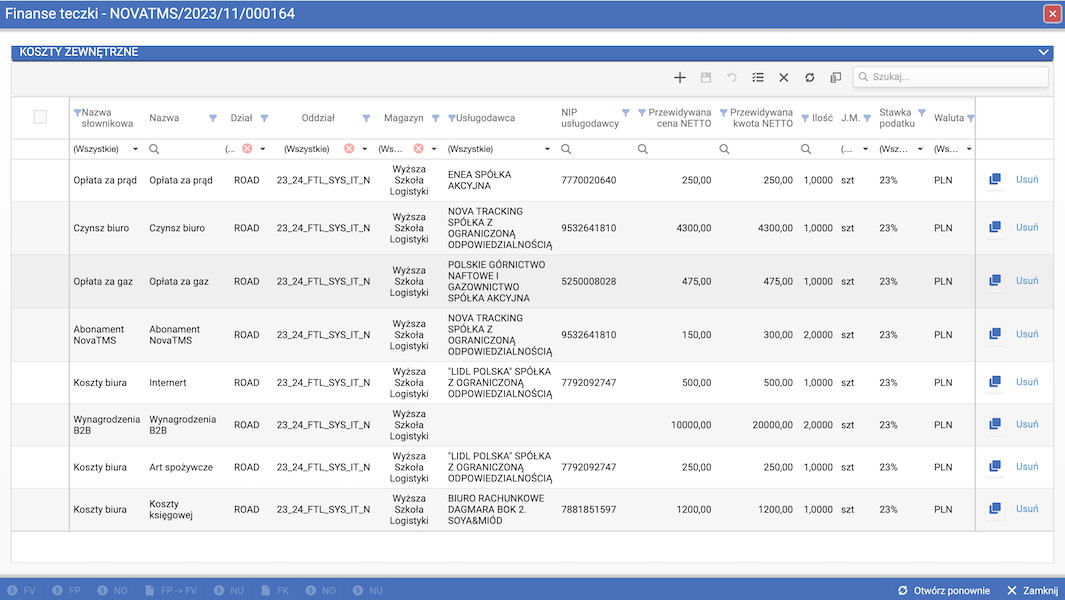Collapse the Koszty zewnętrzne section
Screen dimensions: 1065x600
coord(1044,52)
